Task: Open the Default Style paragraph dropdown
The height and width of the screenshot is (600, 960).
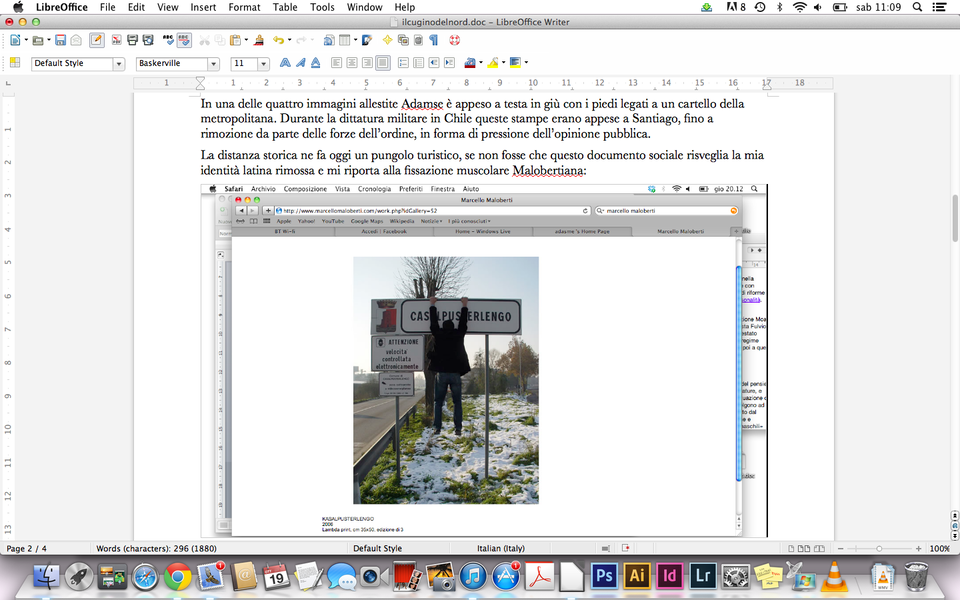Action: click(x=119, y=63)
